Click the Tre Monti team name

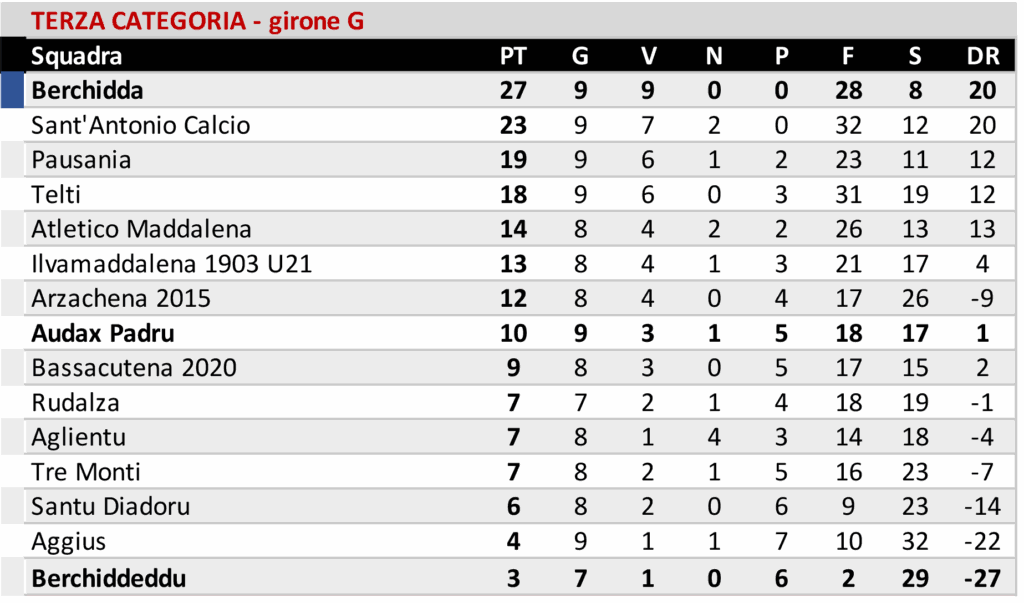click(86, 472)
